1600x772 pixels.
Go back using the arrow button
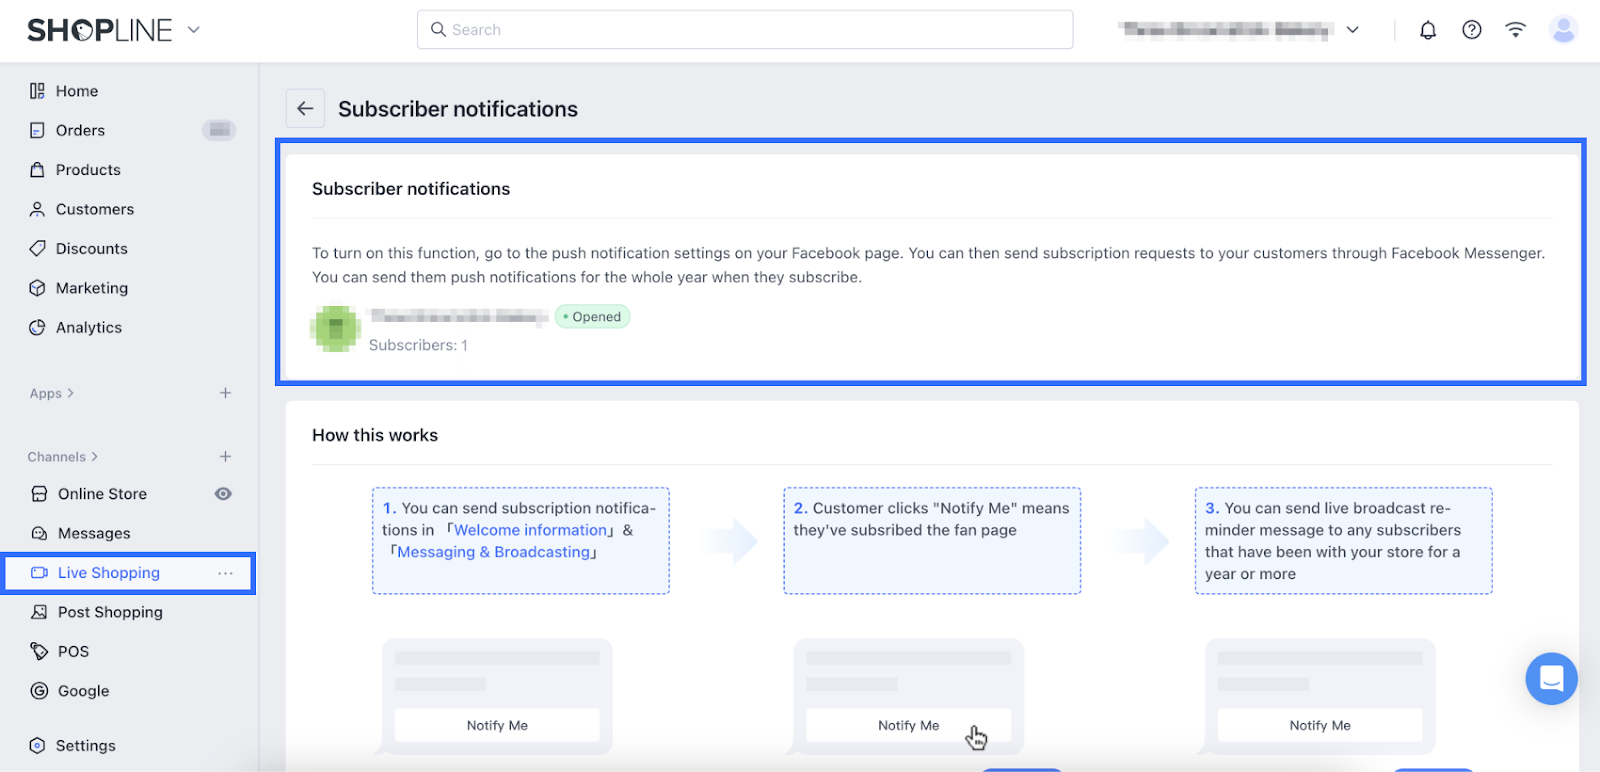[306, 109]
